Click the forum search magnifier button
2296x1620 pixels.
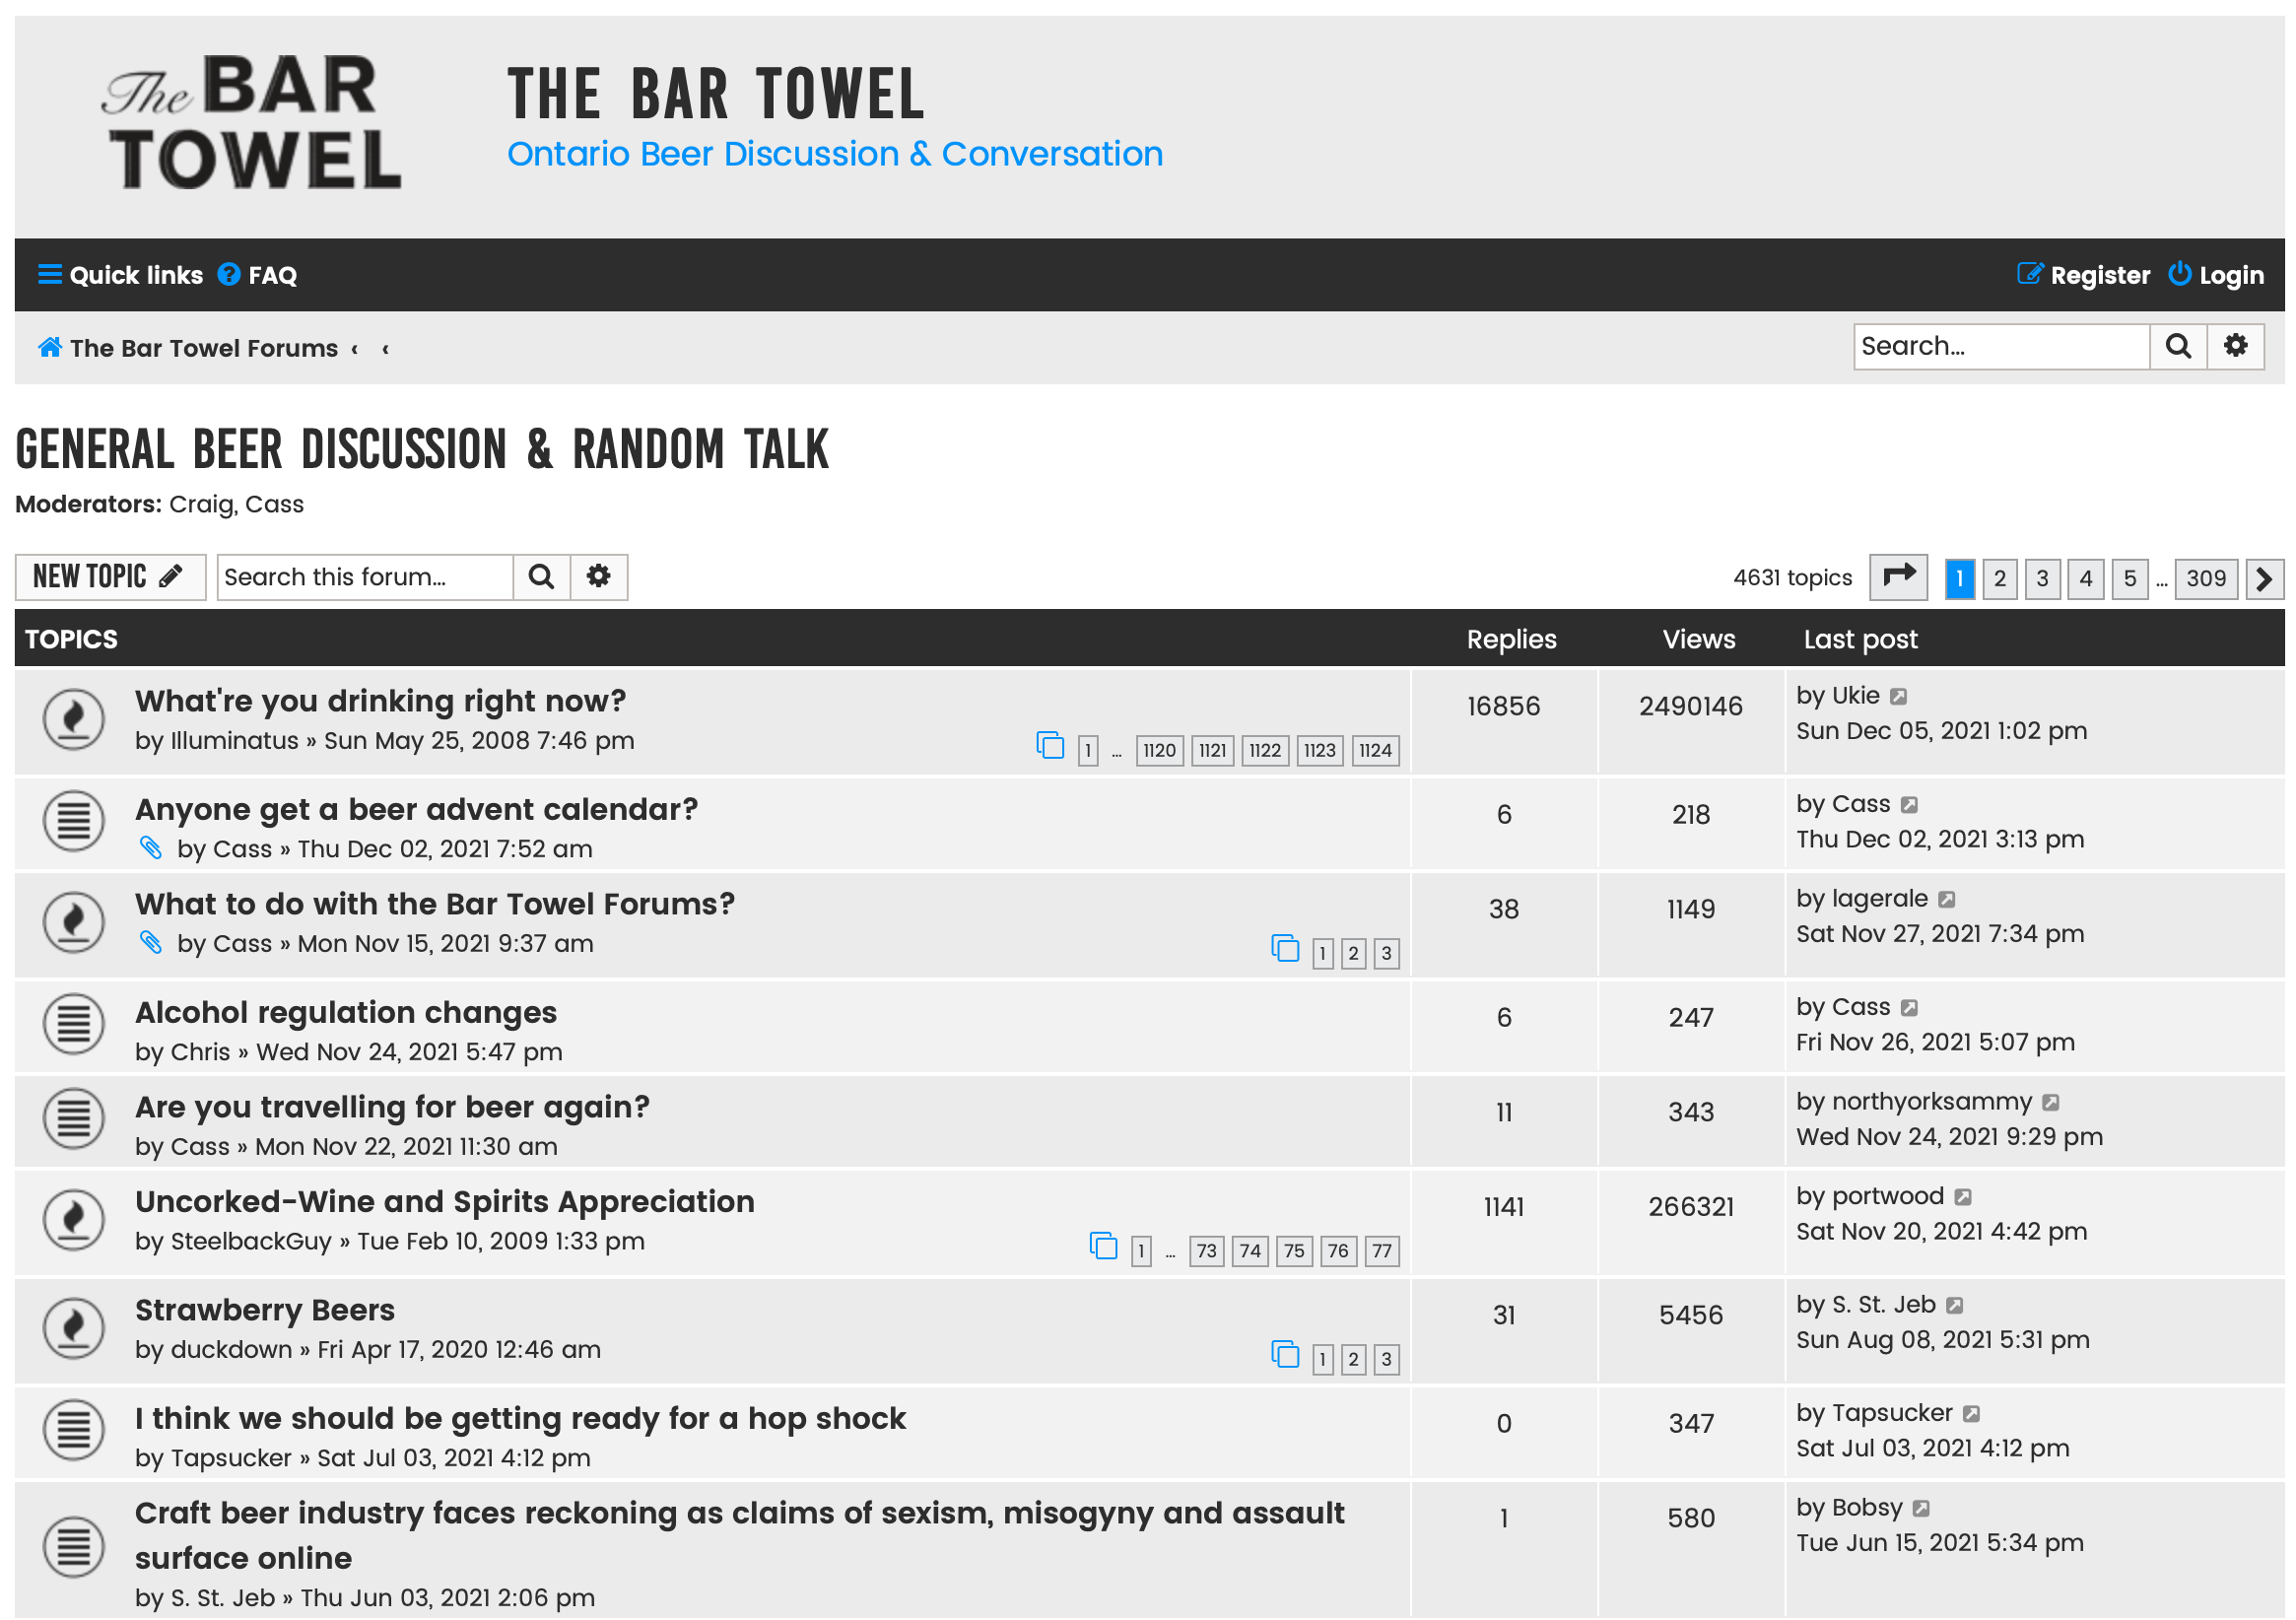click(542, 577)
